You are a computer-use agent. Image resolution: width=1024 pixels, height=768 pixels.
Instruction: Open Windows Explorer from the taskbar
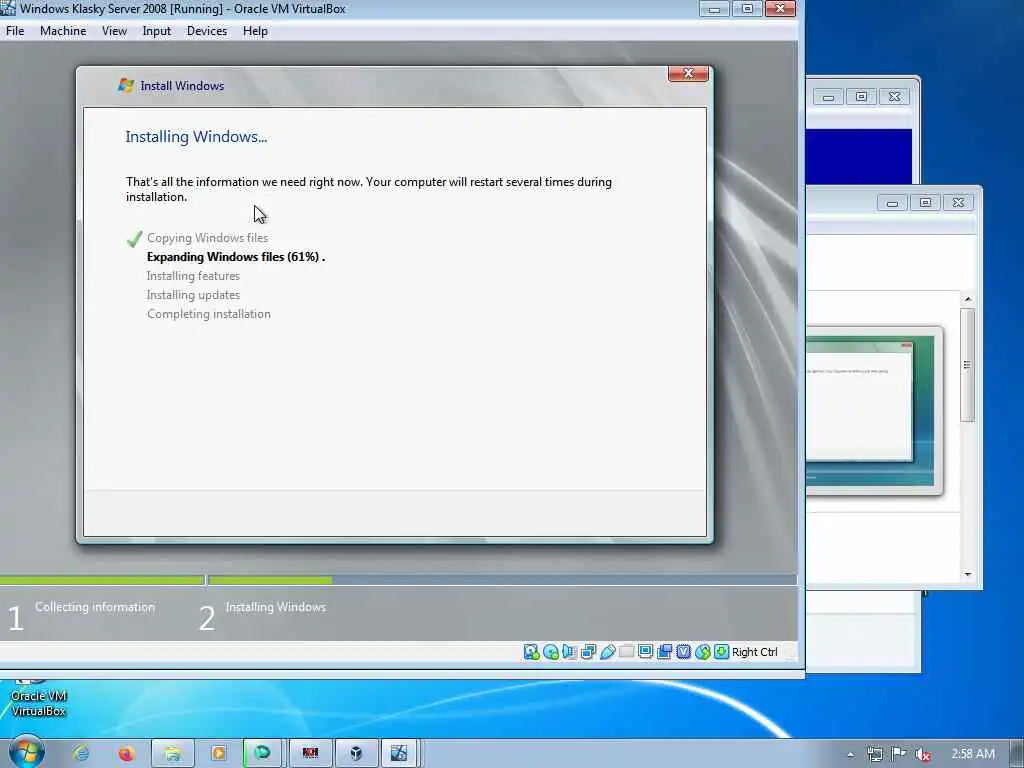[172, 753]
